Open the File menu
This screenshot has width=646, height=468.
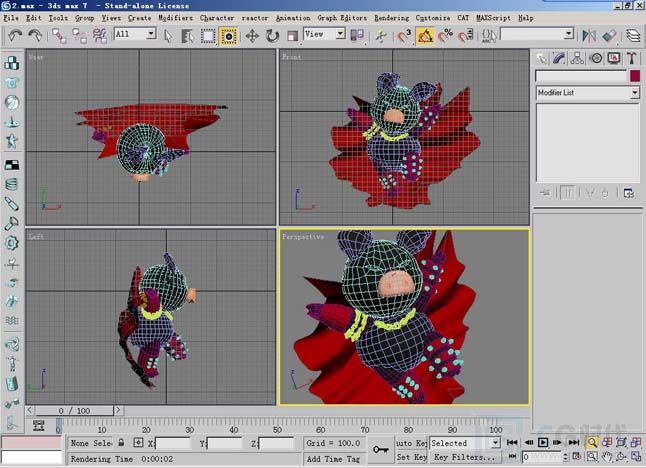click(x=11, y=18)
